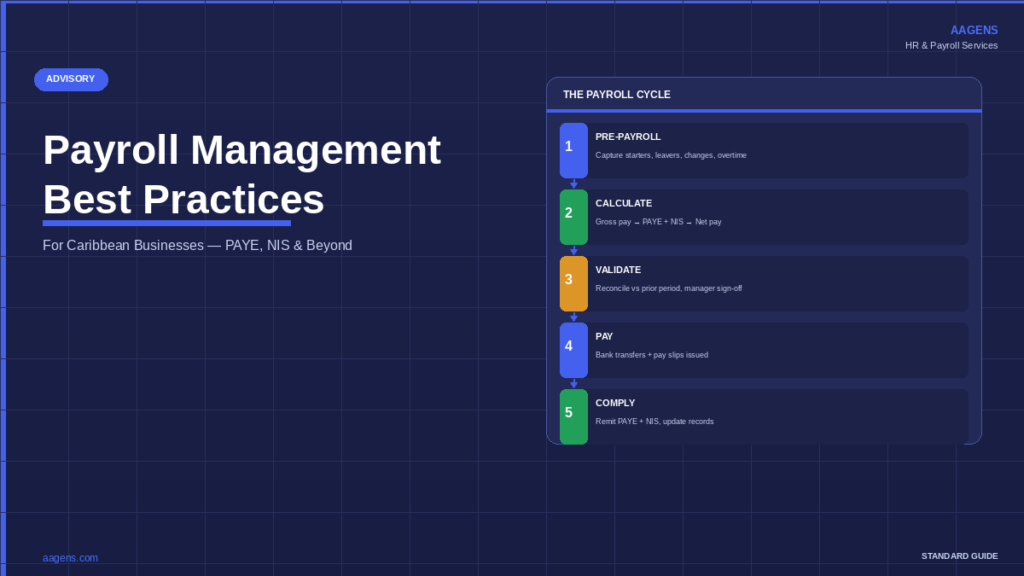
Task: Open the aagens.com link
Action: tap(70, 558)
